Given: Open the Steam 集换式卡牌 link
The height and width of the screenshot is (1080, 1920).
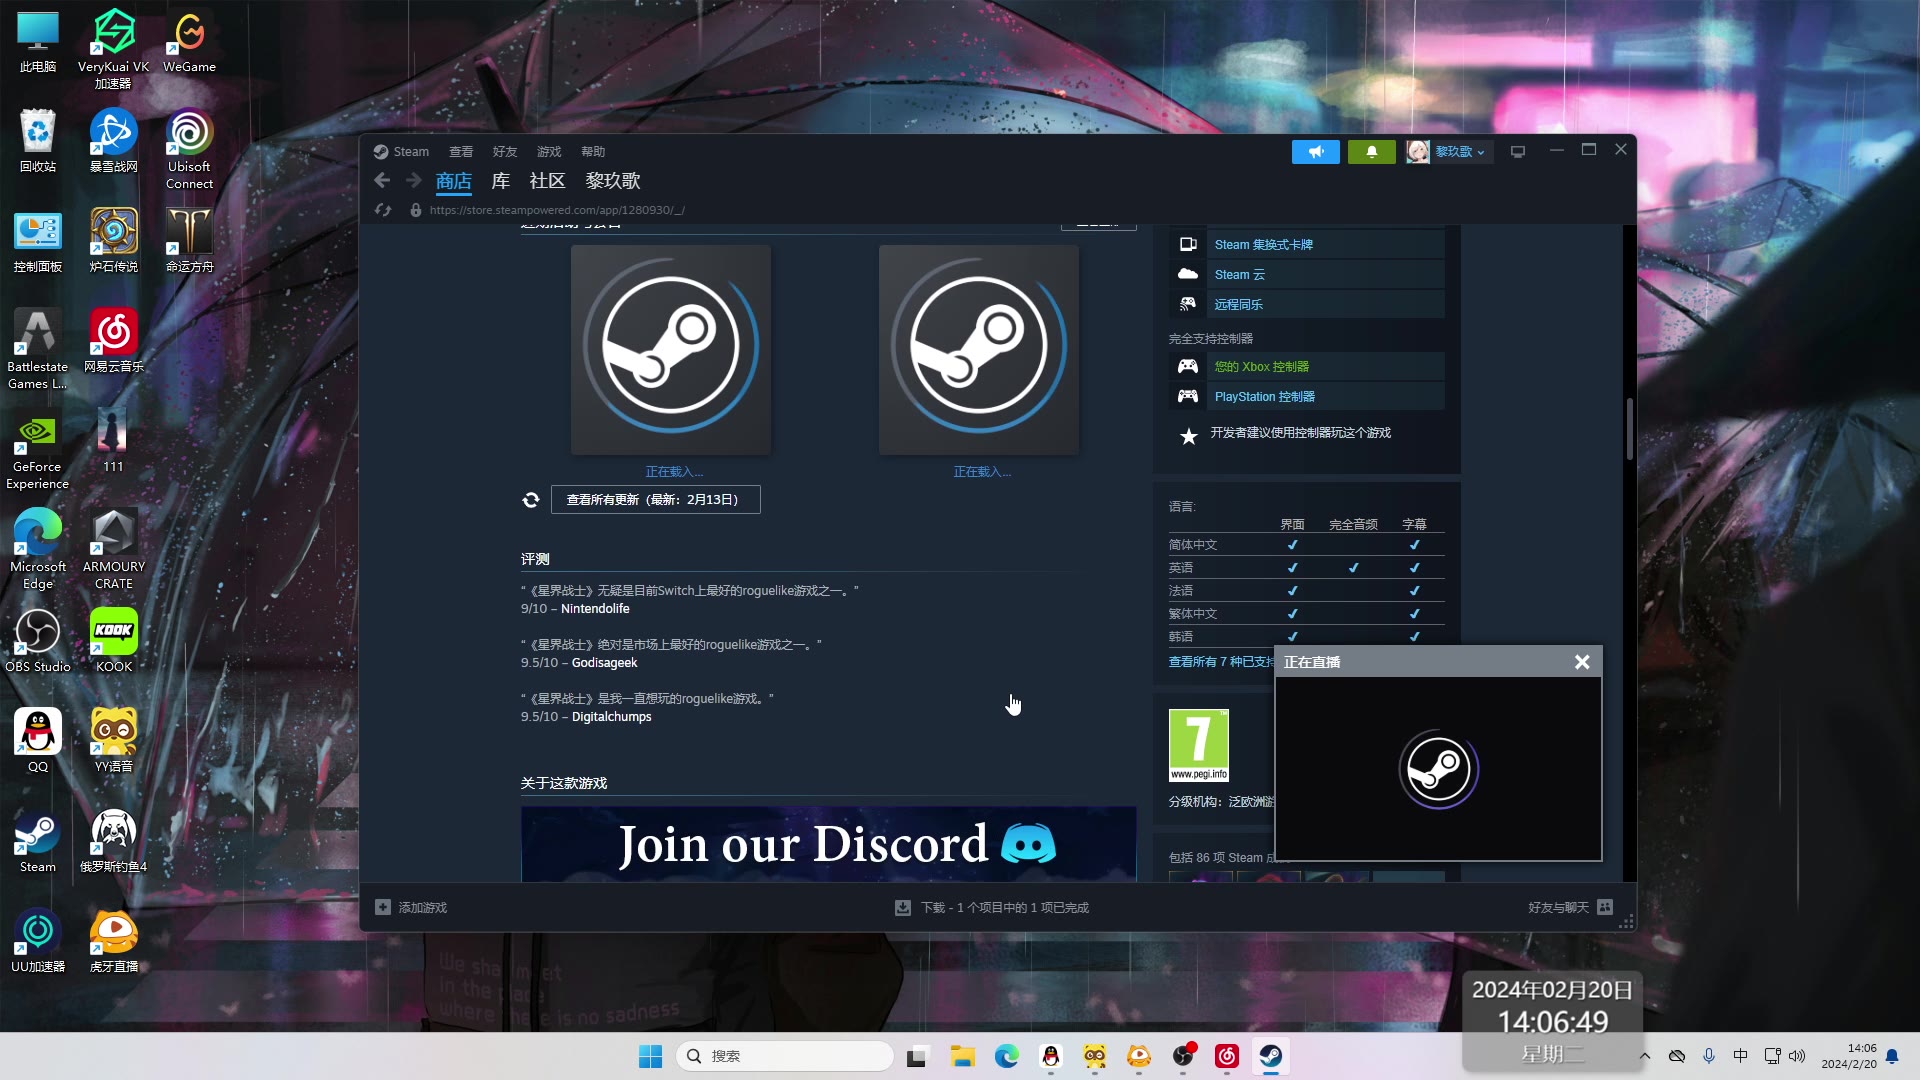Looking at the screenshot, I should [1263, 245].
